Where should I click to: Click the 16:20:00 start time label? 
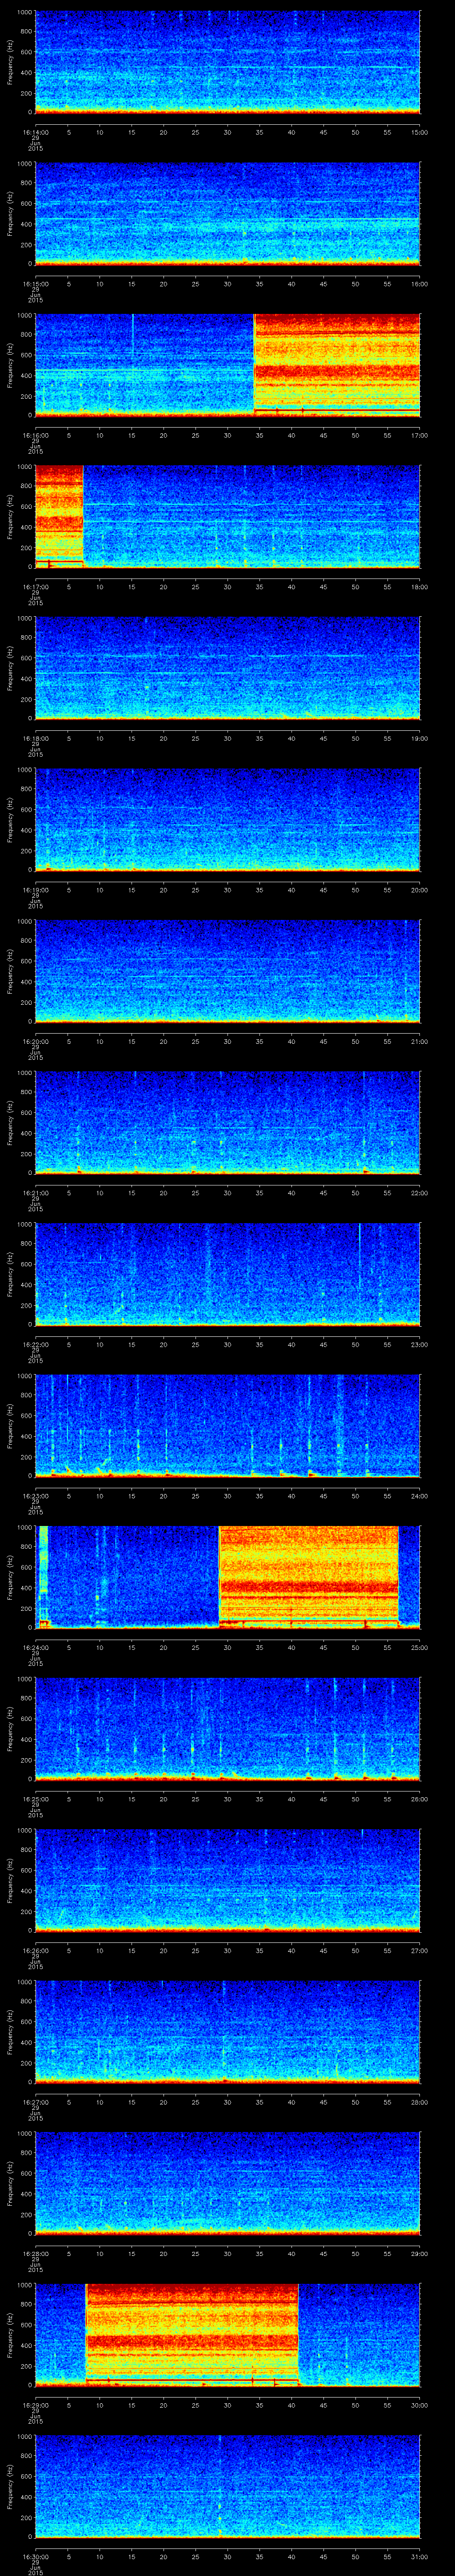[35, 1041]
